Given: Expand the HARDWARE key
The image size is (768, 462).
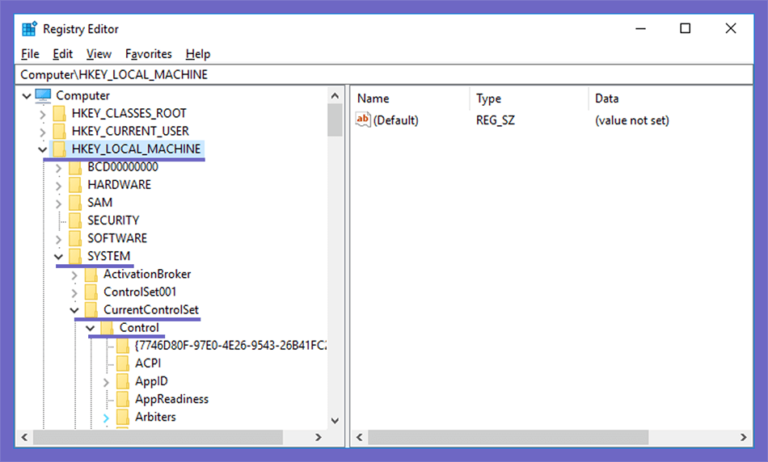Looking at the screenshot, I should click(58, 186).
